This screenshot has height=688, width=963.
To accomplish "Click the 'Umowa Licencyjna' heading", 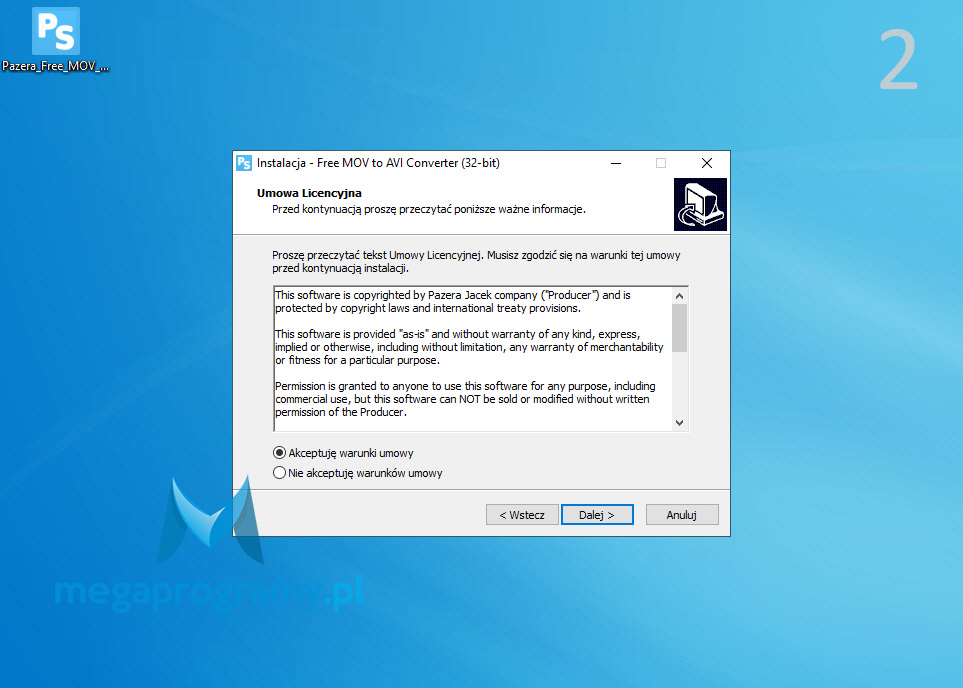I will click(x=309, y=193).
